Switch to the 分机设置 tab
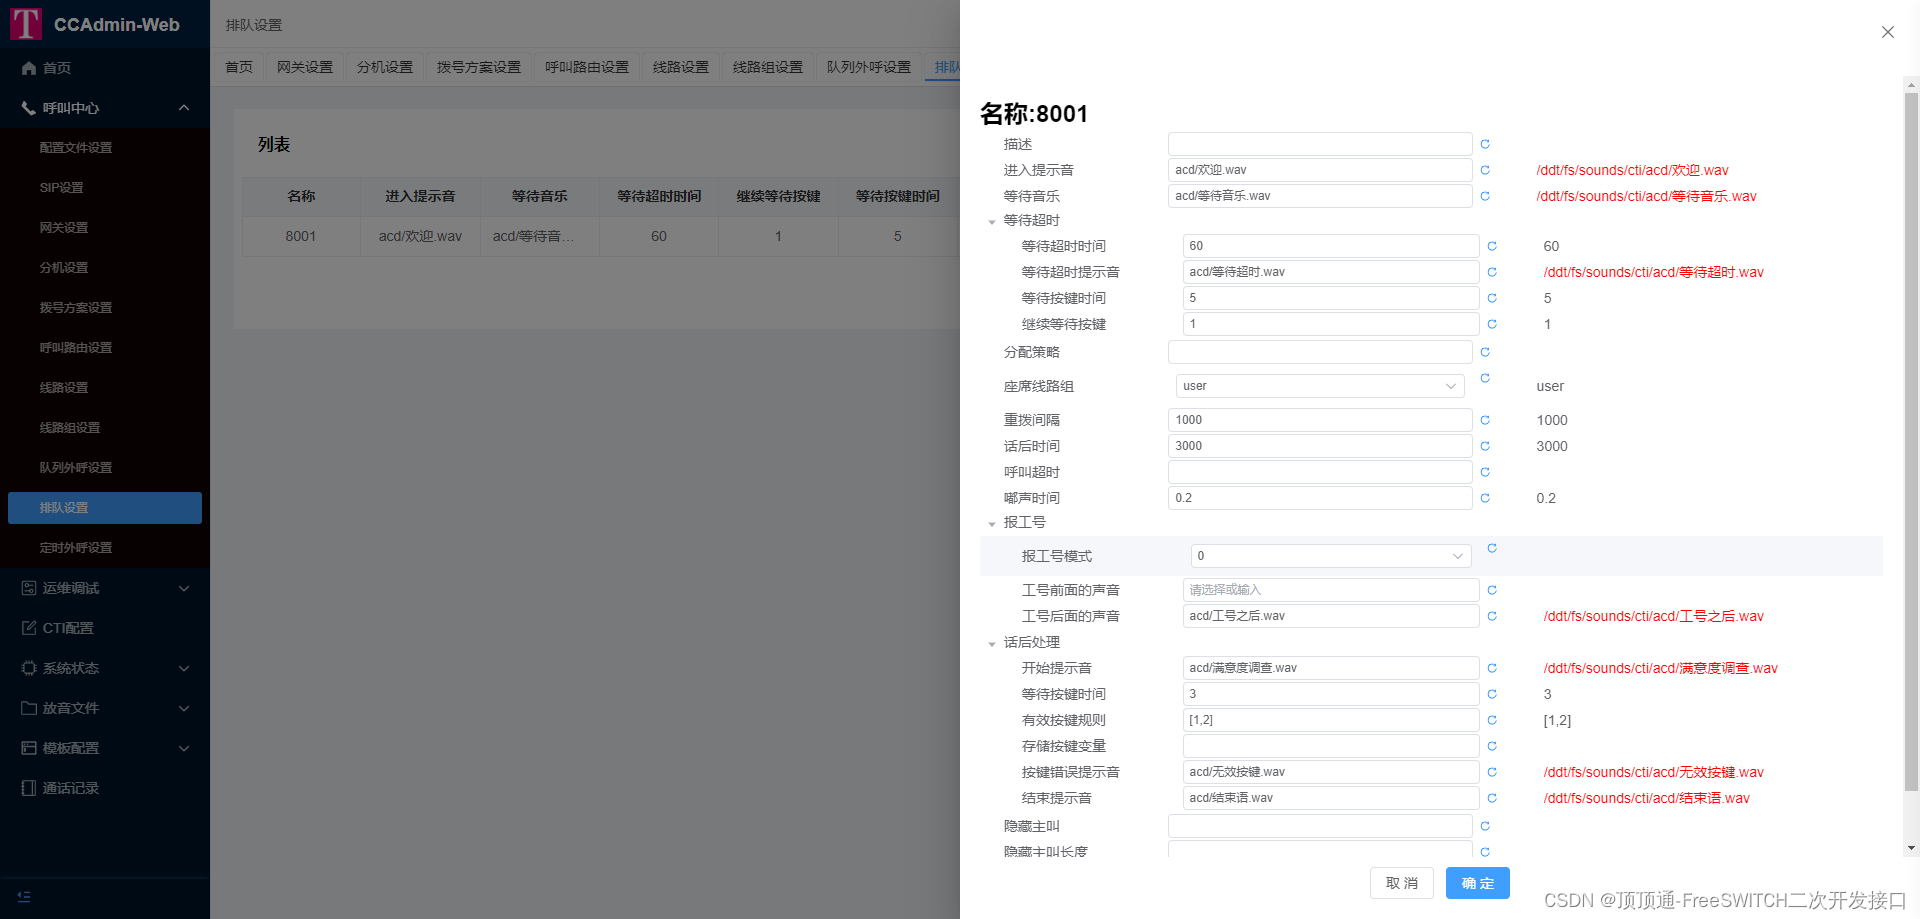The height and width of the screenshot is (919, 1920). pyautogui.click(x=385, y=67)
